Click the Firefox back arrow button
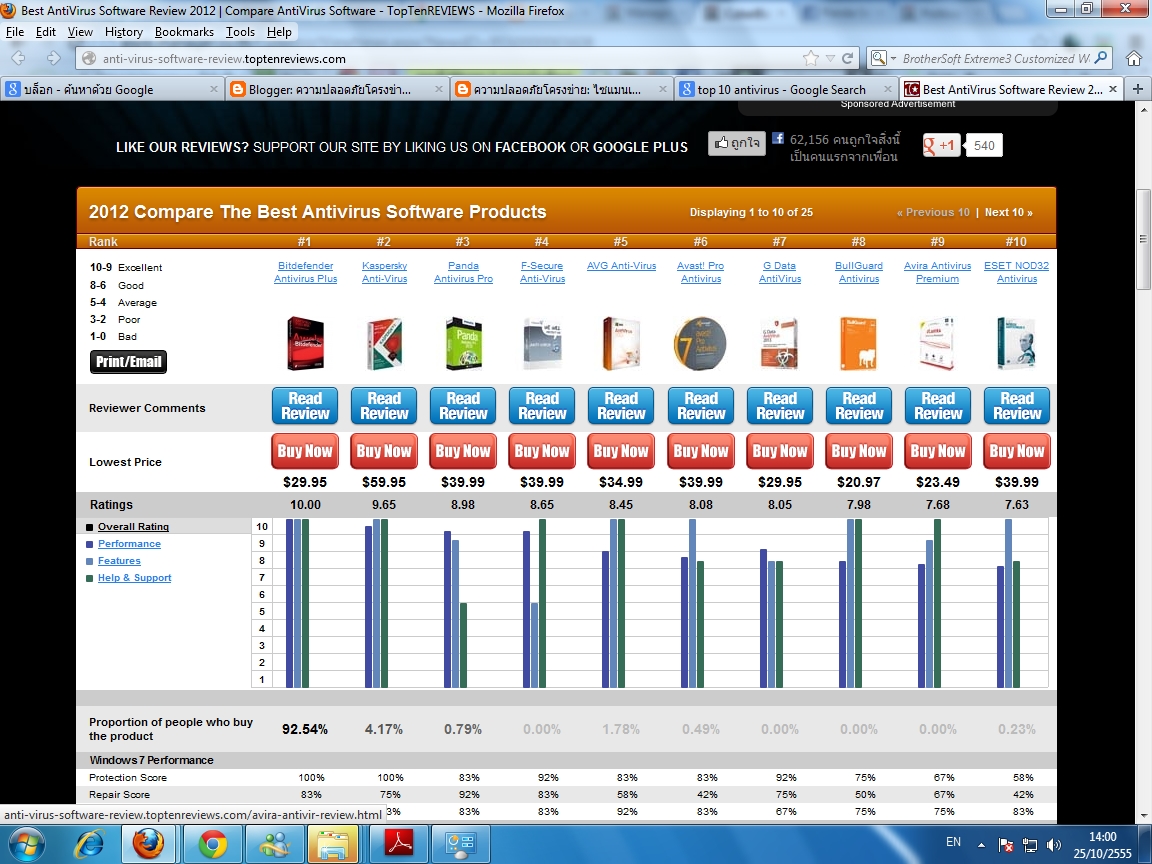 point(18,58)
